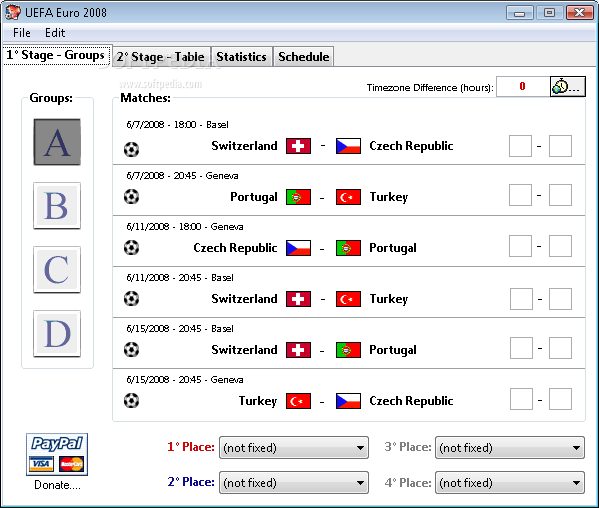
Task: Click Portugal score box, 6/15/2008 Basel match
Action: tap(560, 348)
